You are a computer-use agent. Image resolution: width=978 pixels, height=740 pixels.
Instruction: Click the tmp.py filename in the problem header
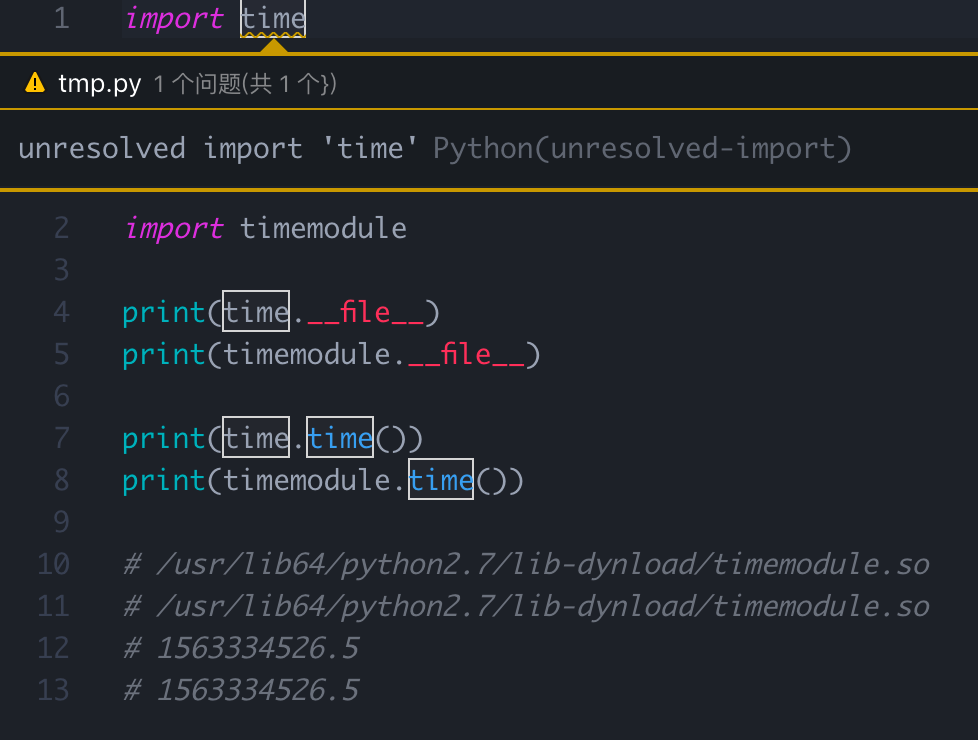(x=100, y=83)
